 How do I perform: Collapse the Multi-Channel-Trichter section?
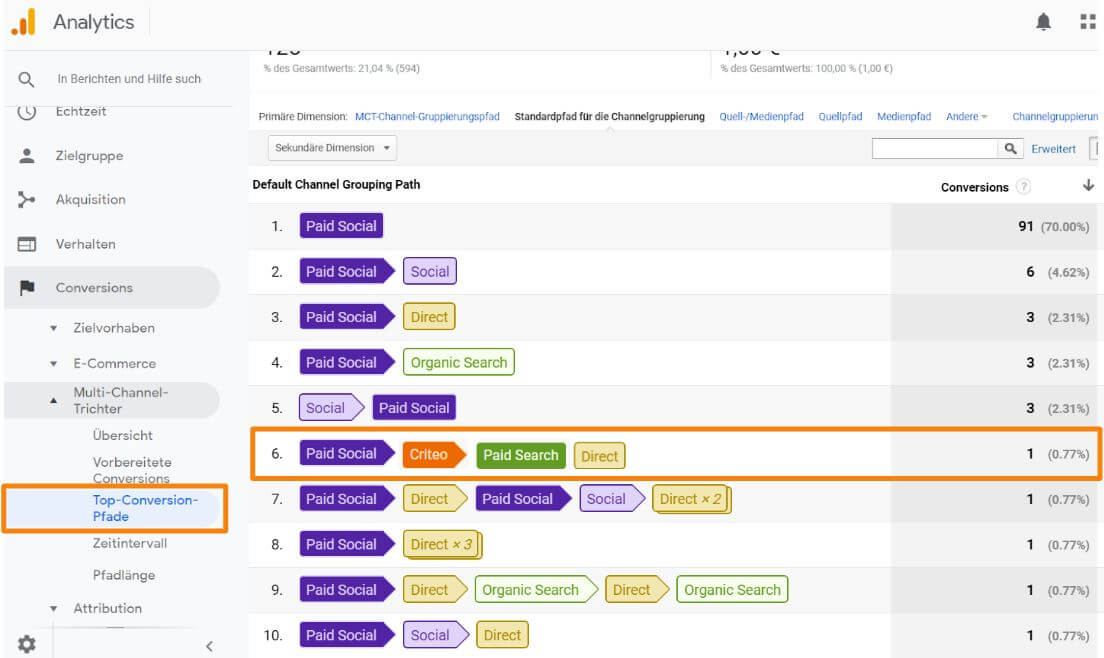tap(54, 400)
